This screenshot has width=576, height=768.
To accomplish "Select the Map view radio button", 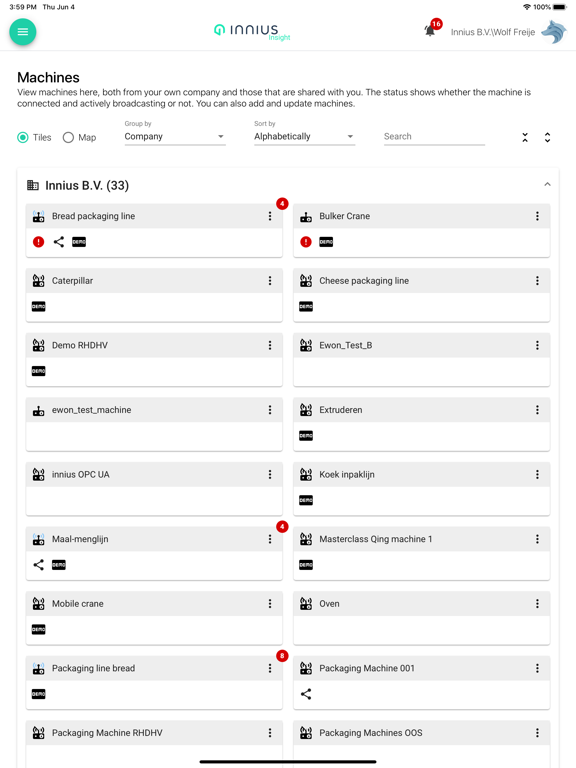I will 69,138.
